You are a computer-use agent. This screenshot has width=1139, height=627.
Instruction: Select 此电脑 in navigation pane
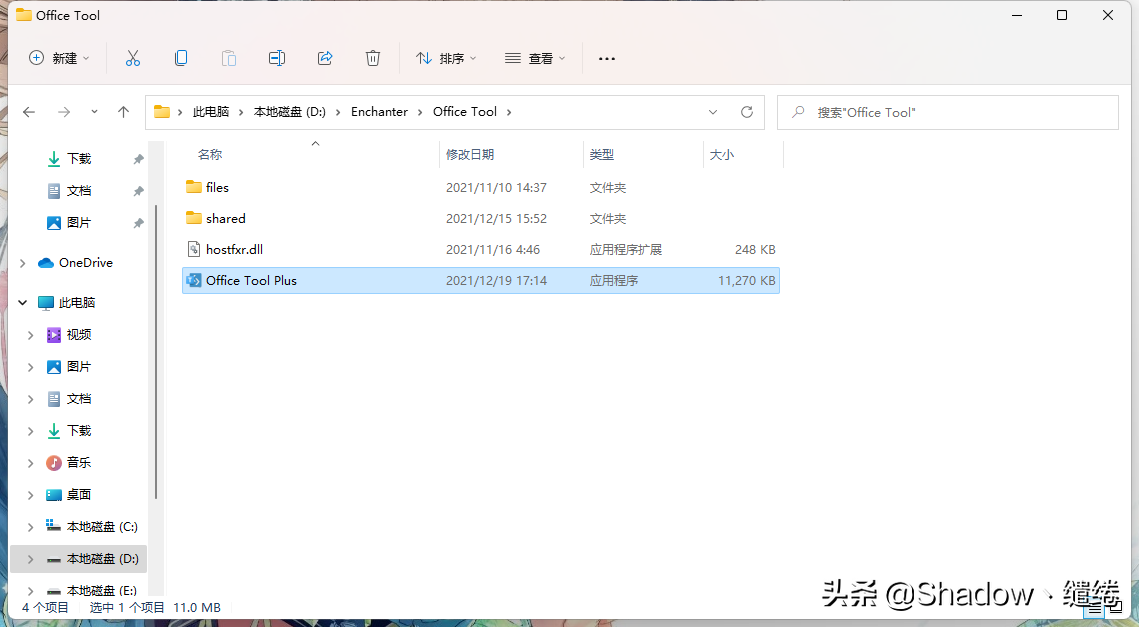click(x=77, y=302)
